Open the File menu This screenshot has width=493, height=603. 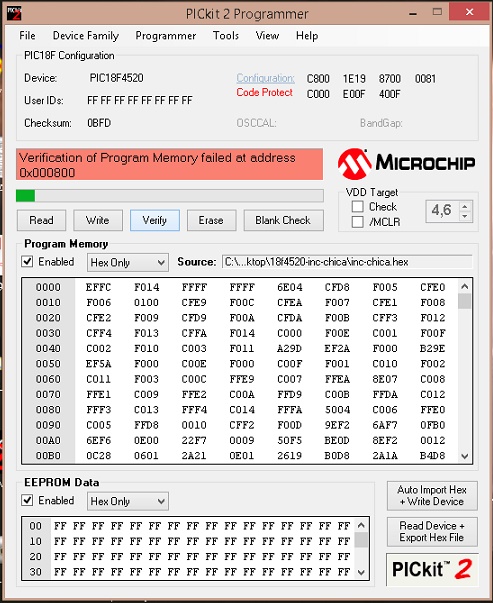pos(27,36)
